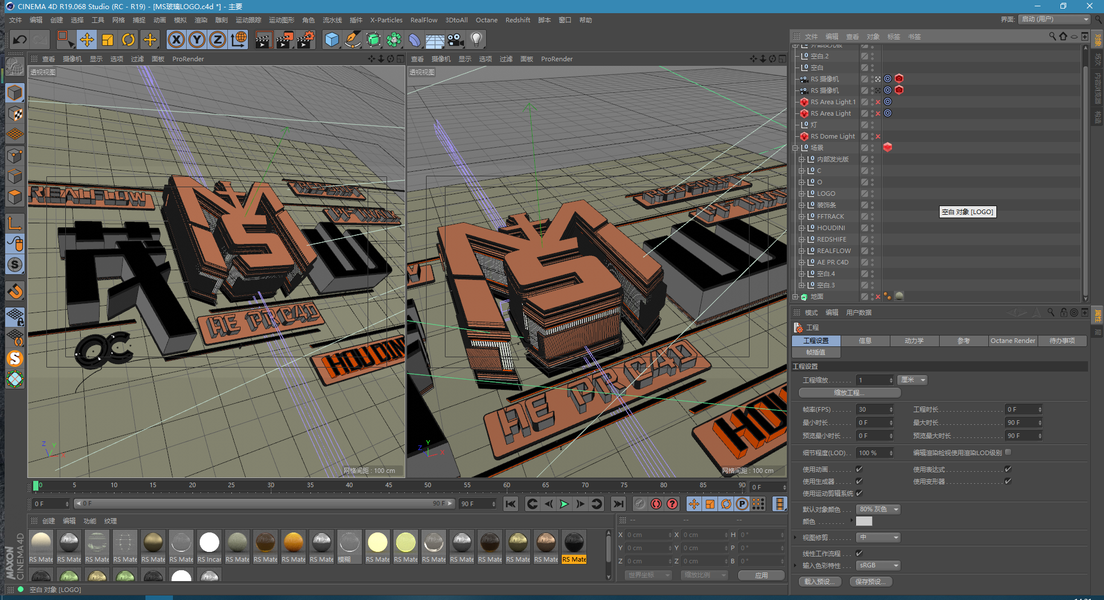
Task: Select Texture mode checkered icon
Action: (x=15, y=113)
